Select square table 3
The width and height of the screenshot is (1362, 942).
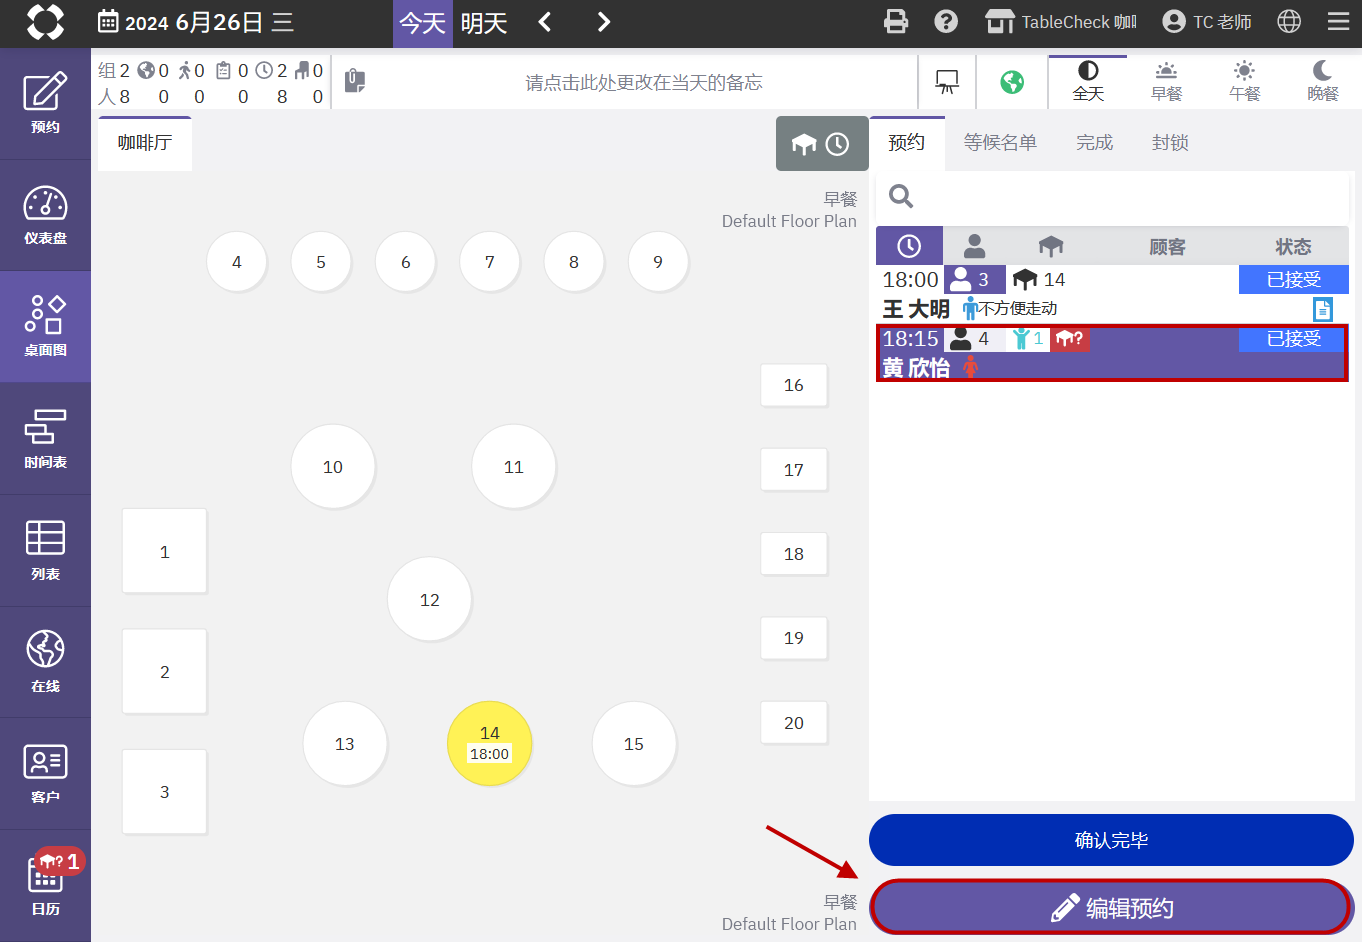(164, 791)
